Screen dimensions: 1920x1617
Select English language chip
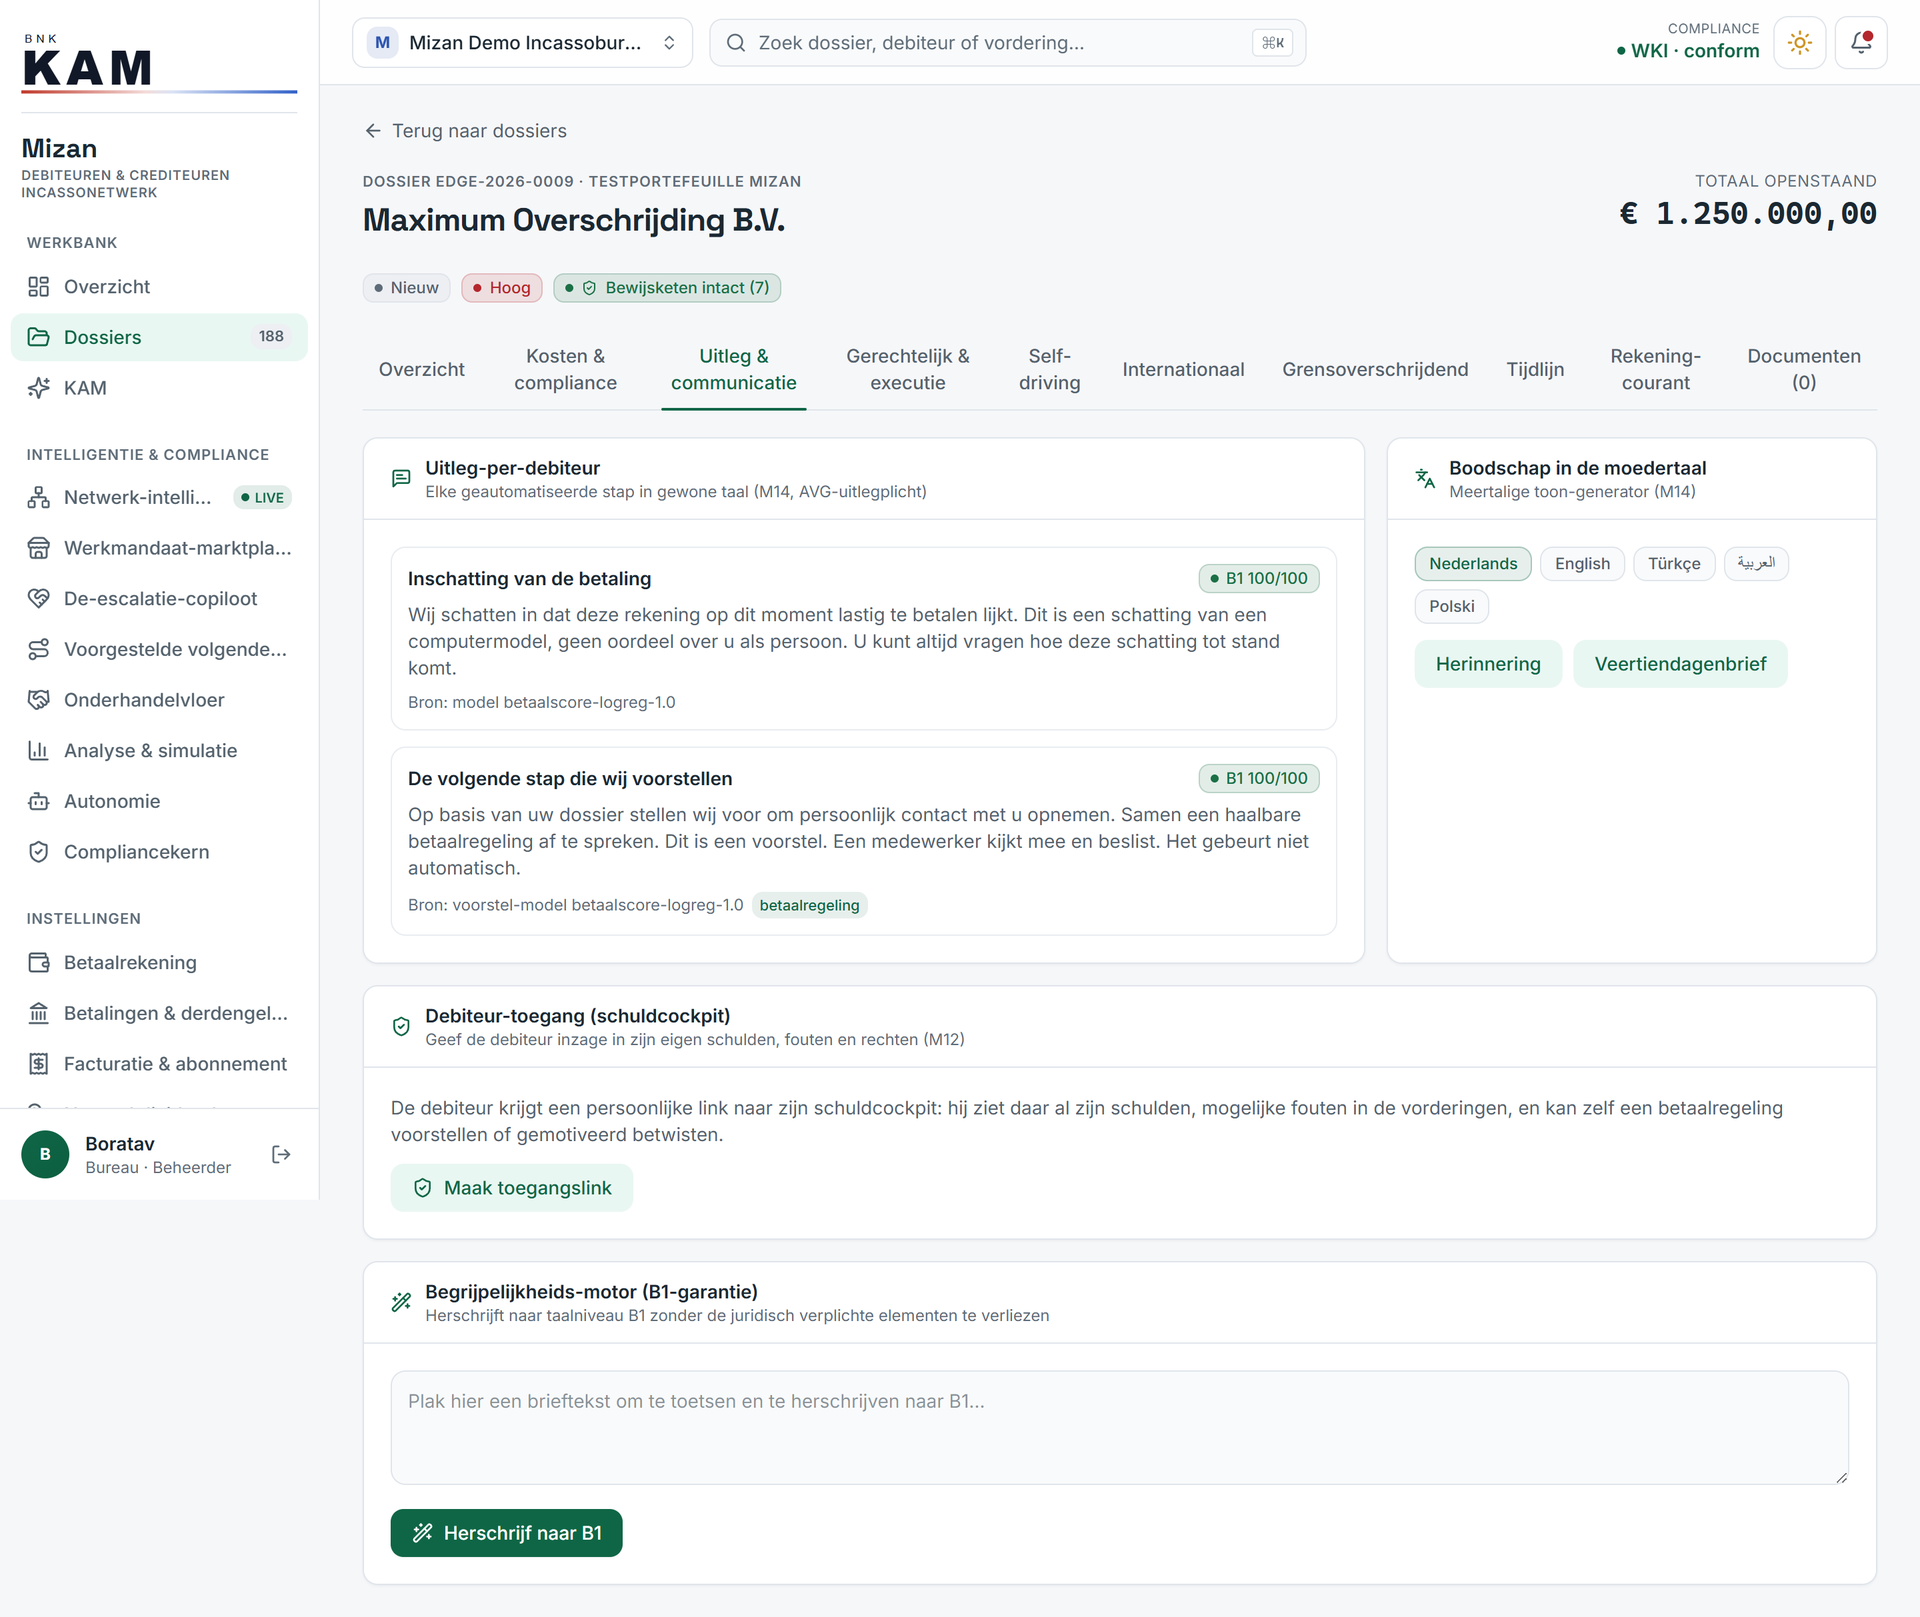pos(1582,564)
